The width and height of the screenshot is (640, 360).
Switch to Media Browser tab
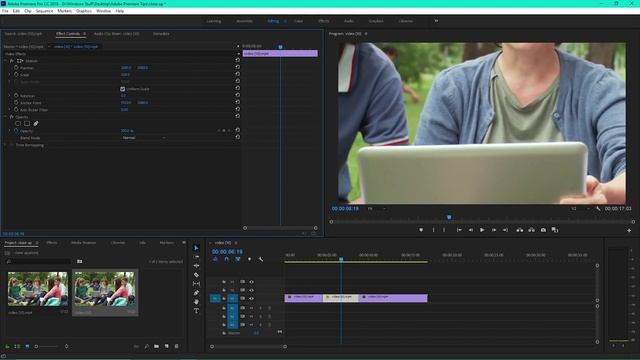(x=83, y=242)
